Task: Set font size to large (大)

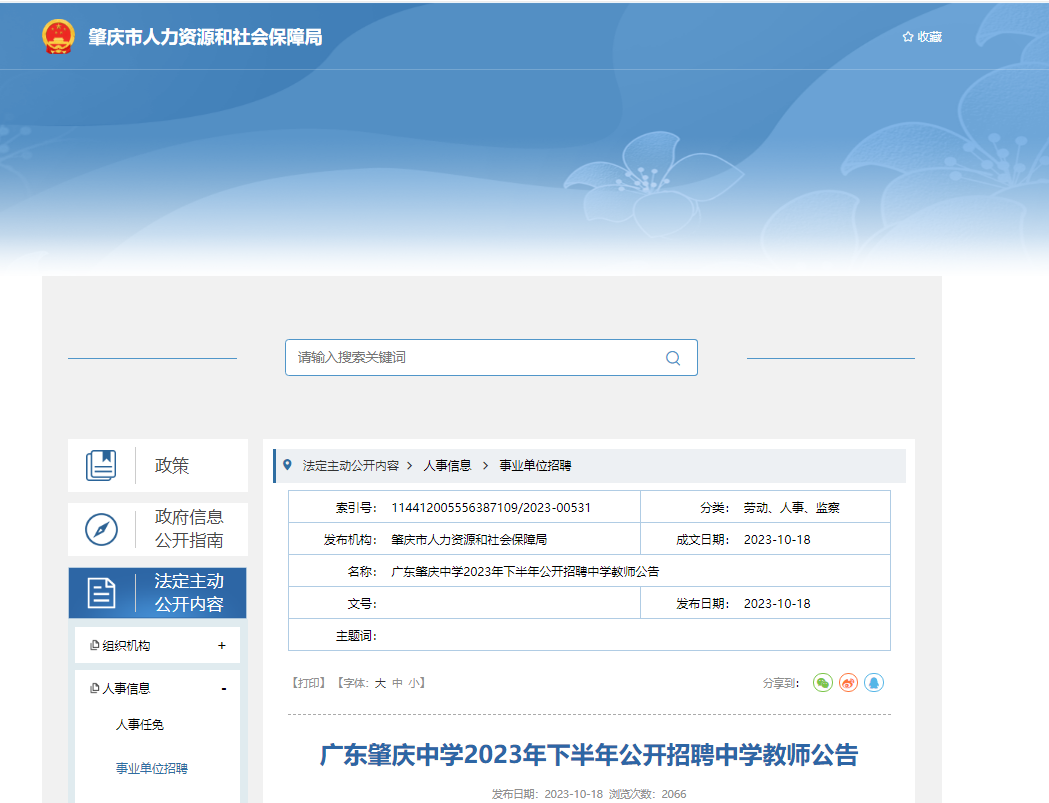Action: 380,683
